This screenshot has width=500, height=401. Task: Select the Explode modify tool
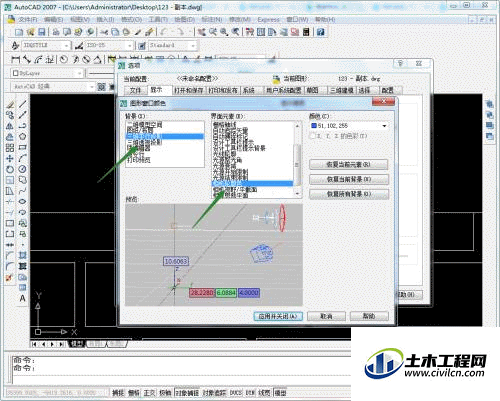pyautogui.click(x=10, y=277)
